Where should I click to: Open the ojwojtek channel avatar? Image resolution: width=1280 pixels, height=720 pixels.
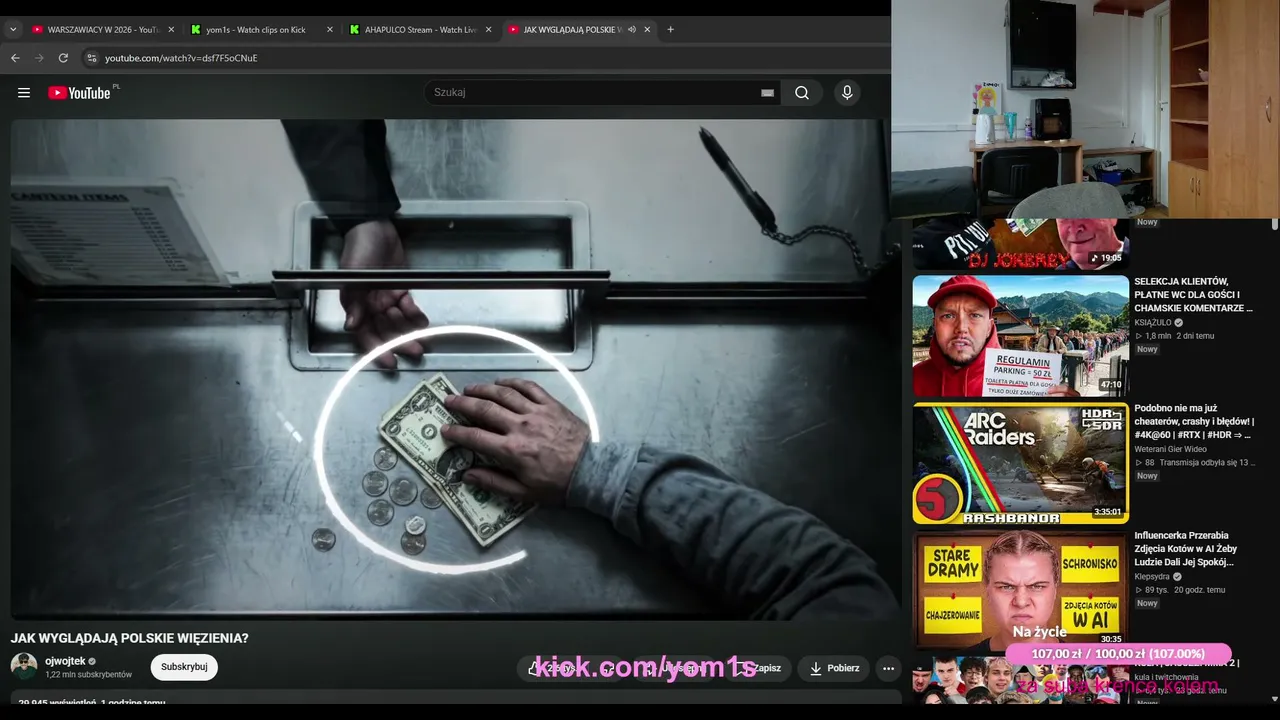[24, 666]
